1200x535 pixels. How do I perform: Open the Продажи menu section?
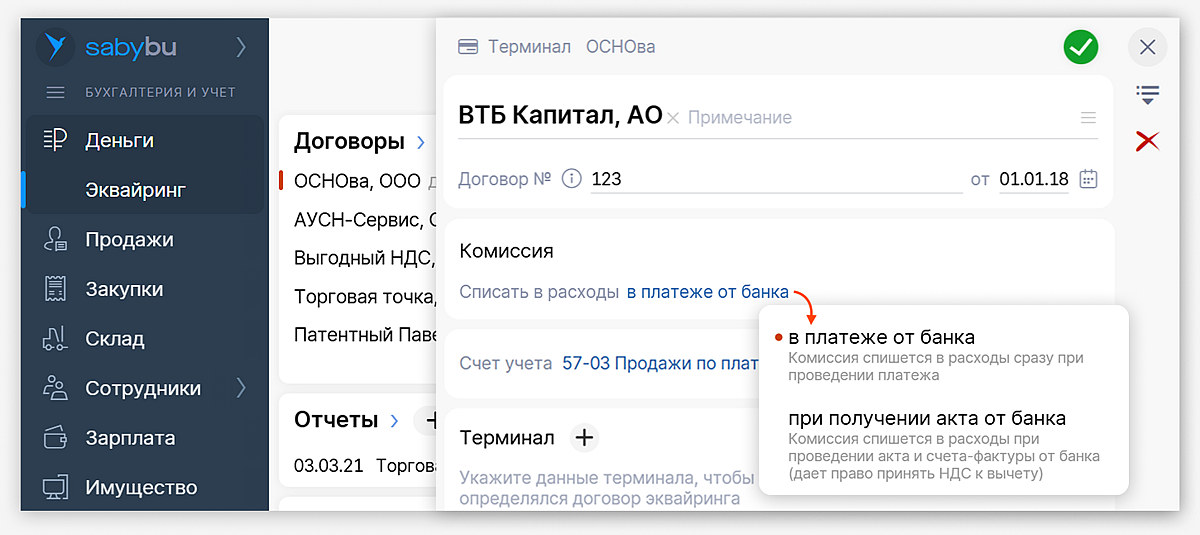(129, 239)
